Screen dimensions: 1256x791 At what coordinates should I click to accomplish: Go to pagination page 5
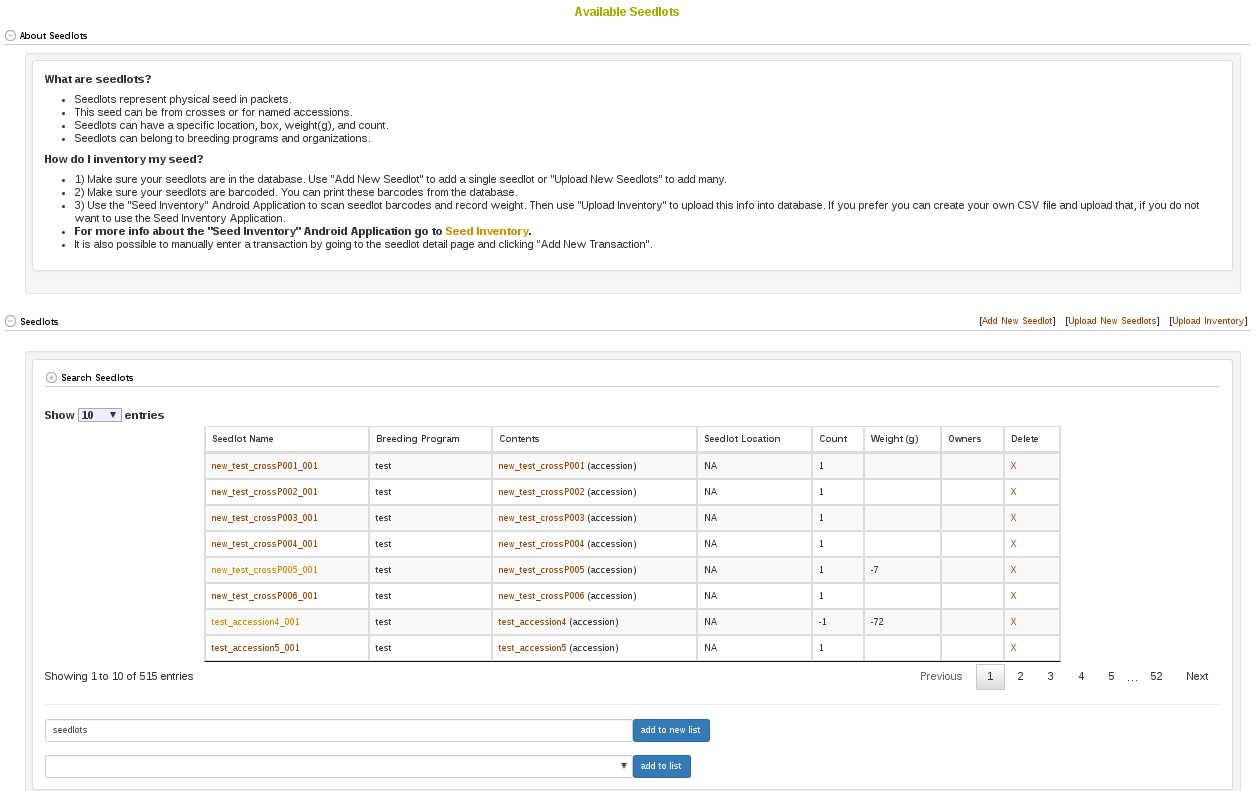pyautogui.click(x=1111, y=677)
